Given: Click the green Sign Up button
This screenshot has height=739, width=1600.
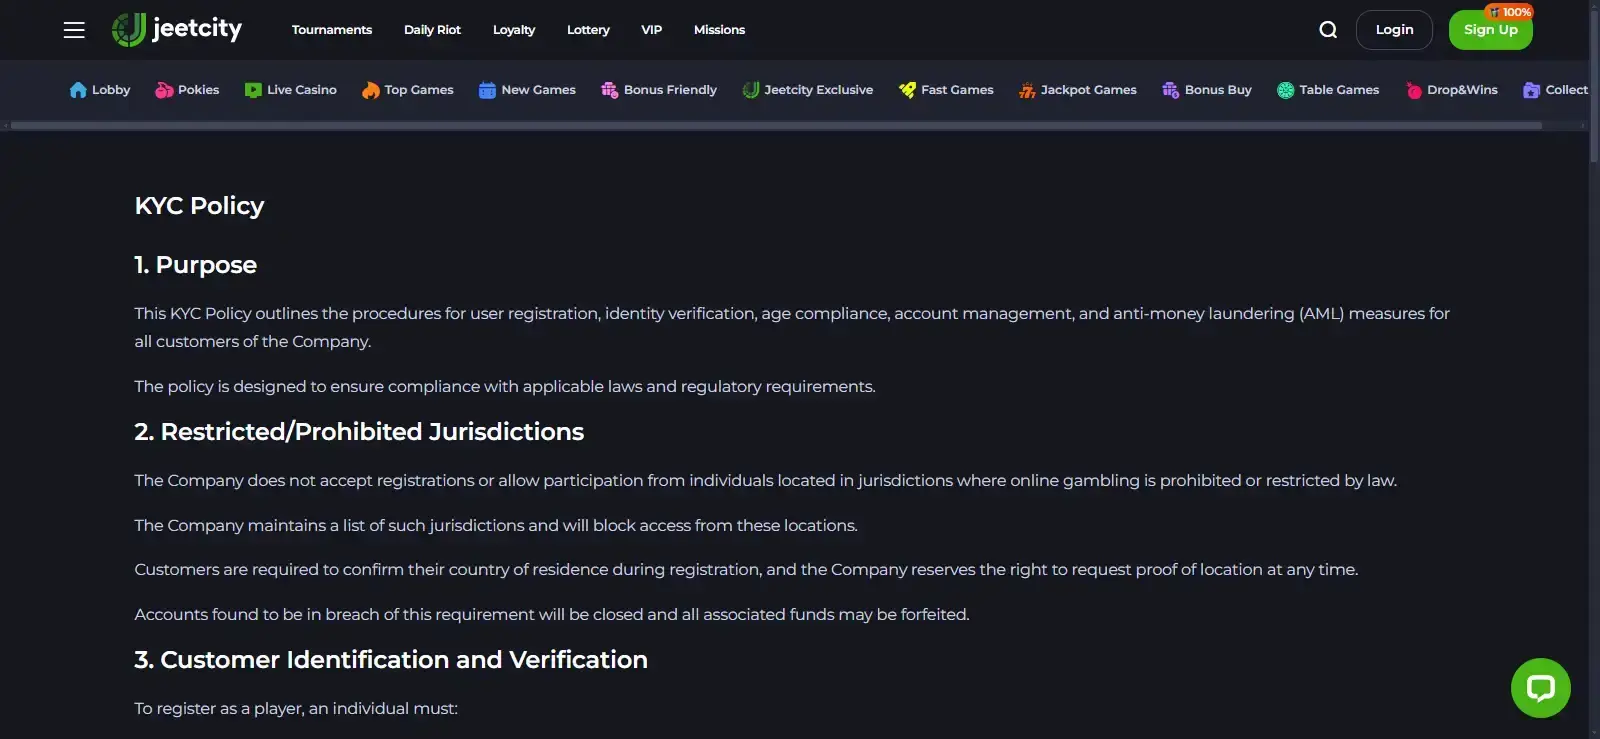Looking at the screenshot, I should tap(1490, 30).
